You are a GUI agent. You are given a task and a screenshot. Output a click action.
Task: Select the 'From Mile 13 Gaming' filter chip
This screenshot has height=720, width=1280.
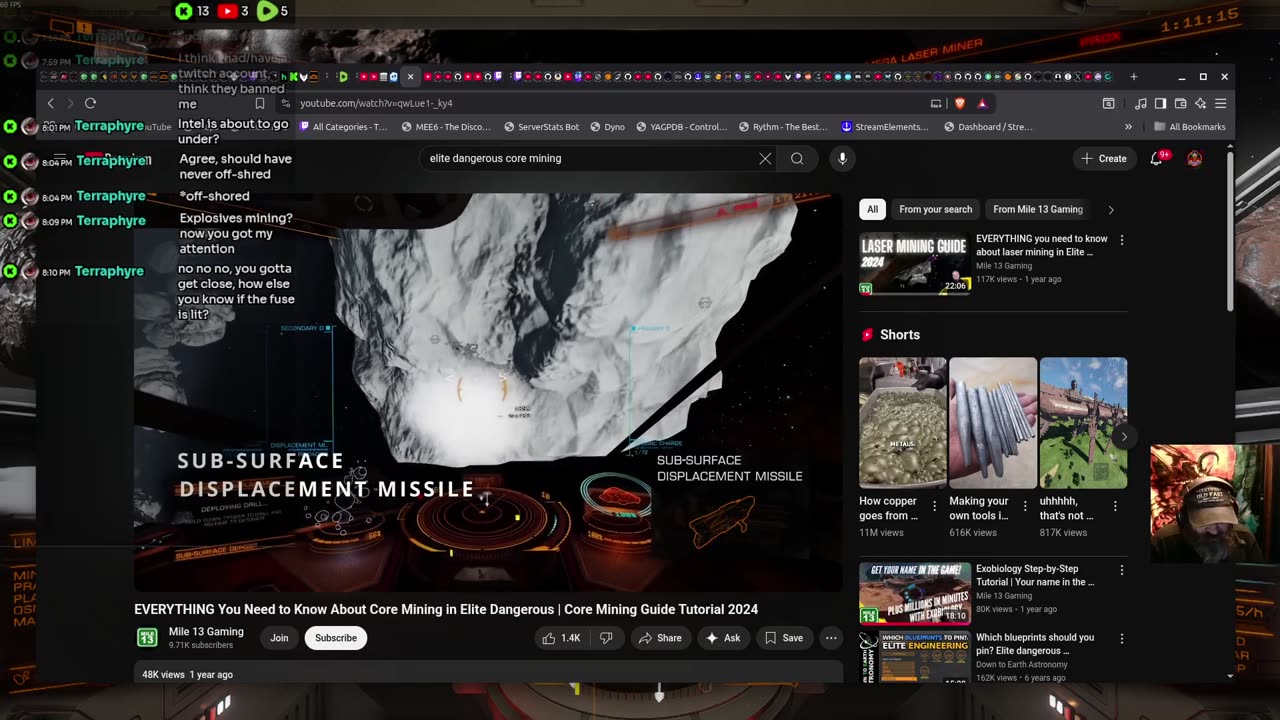pyautogui.click(x=1038, y=209)
